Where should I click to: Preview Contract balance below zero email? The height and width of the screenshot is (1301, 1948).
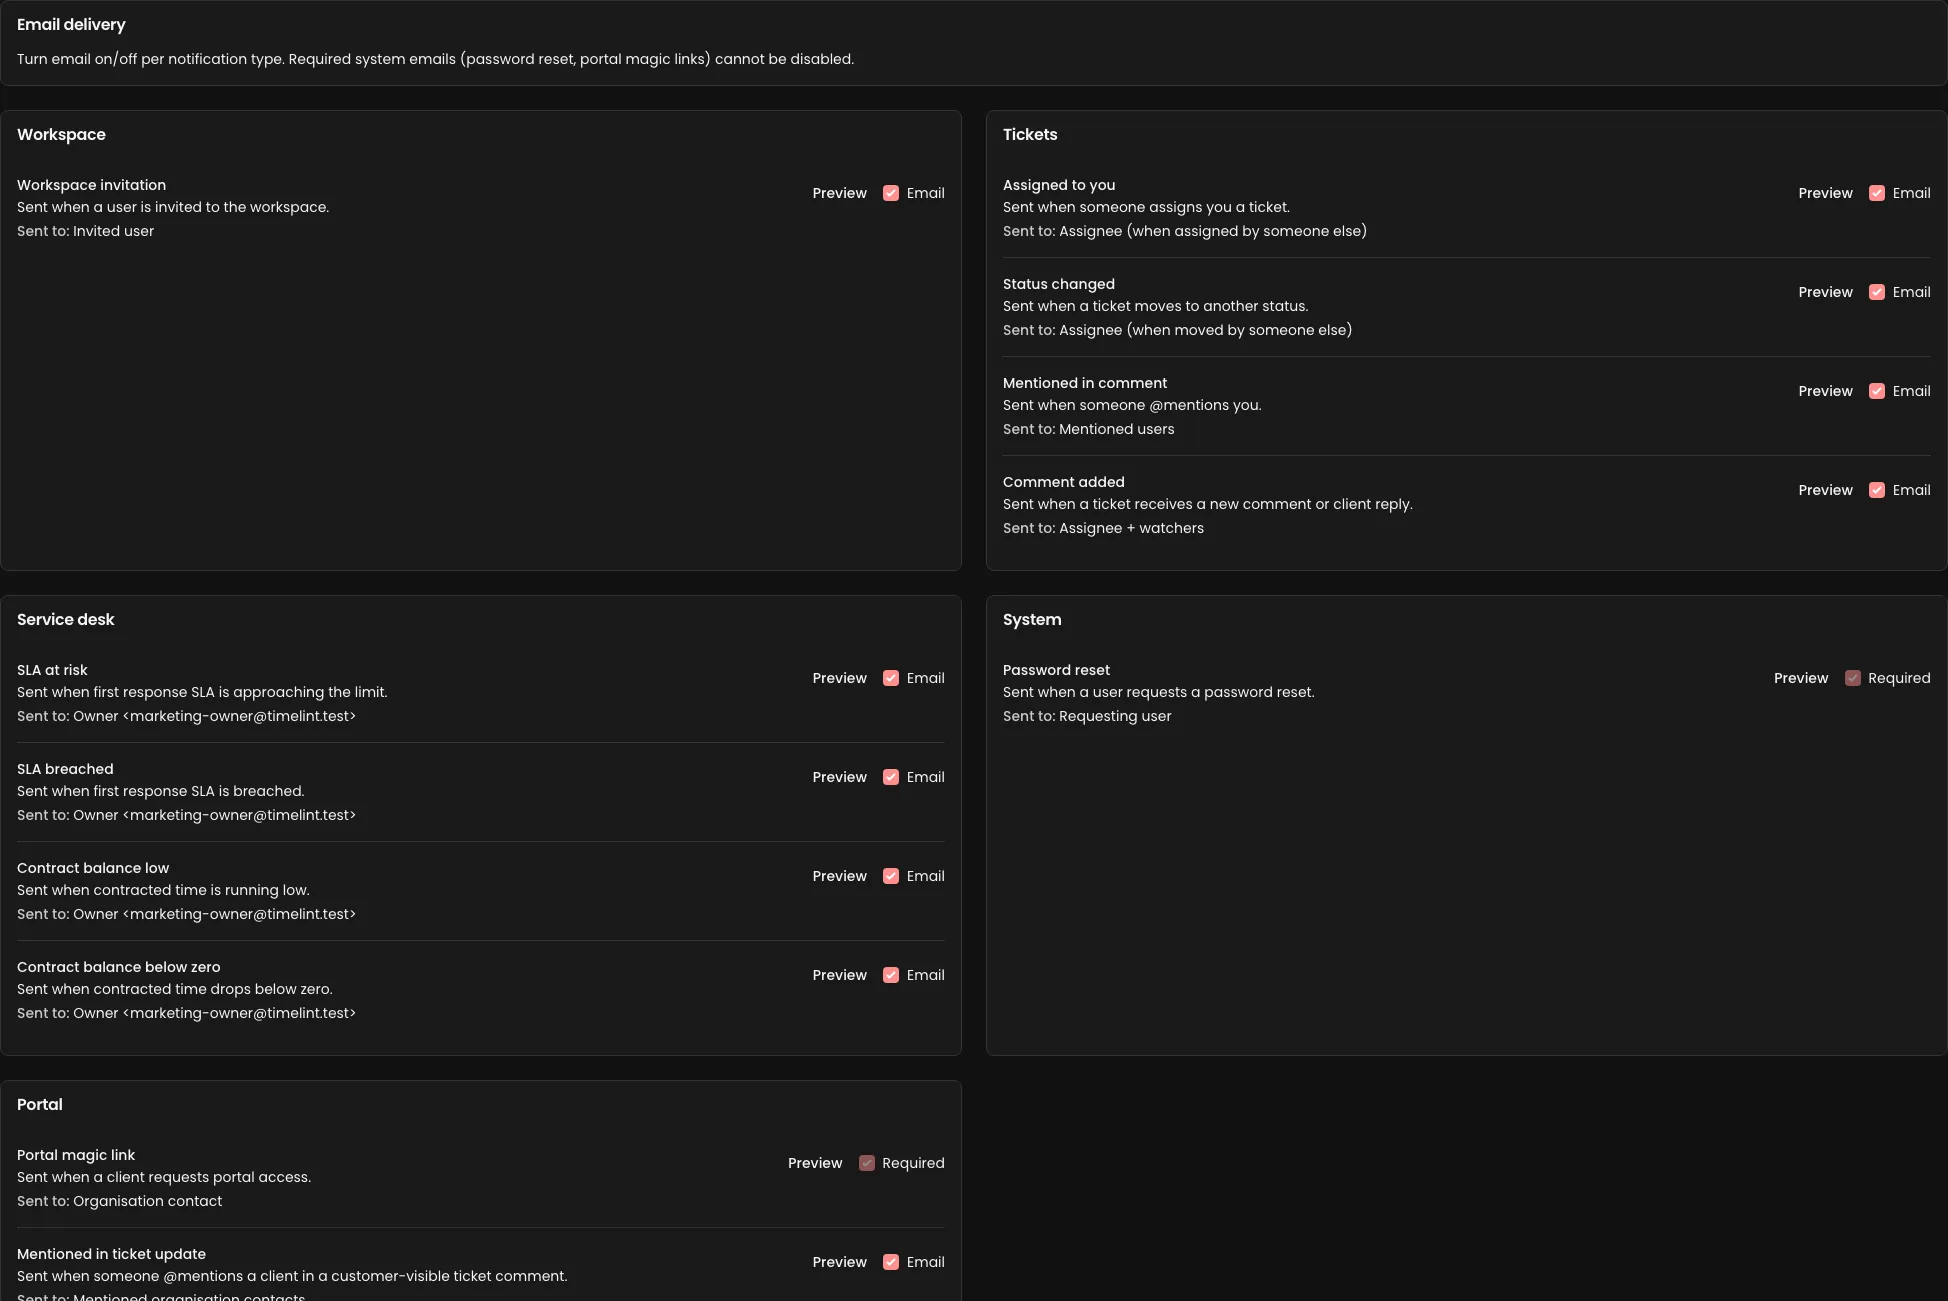click(x=839, y=975)
